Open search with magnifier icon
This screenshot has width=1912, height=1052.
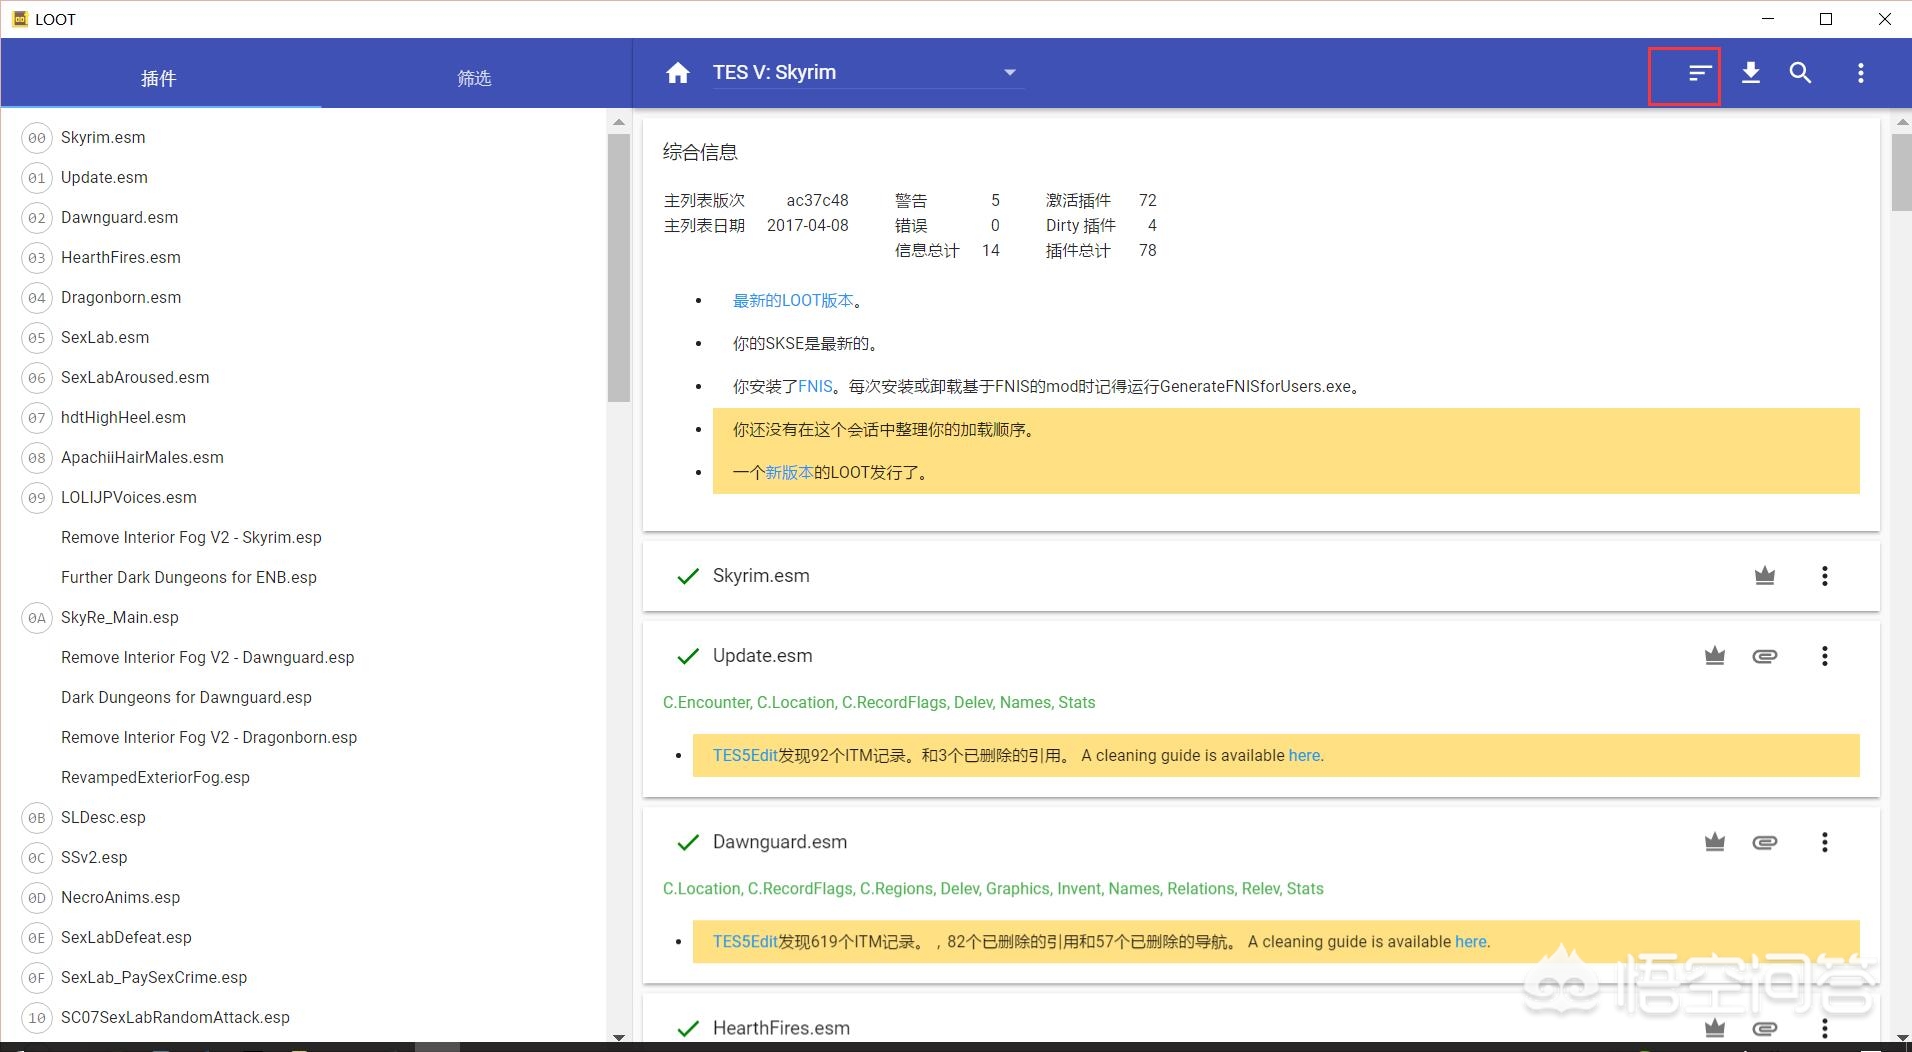1800,73
